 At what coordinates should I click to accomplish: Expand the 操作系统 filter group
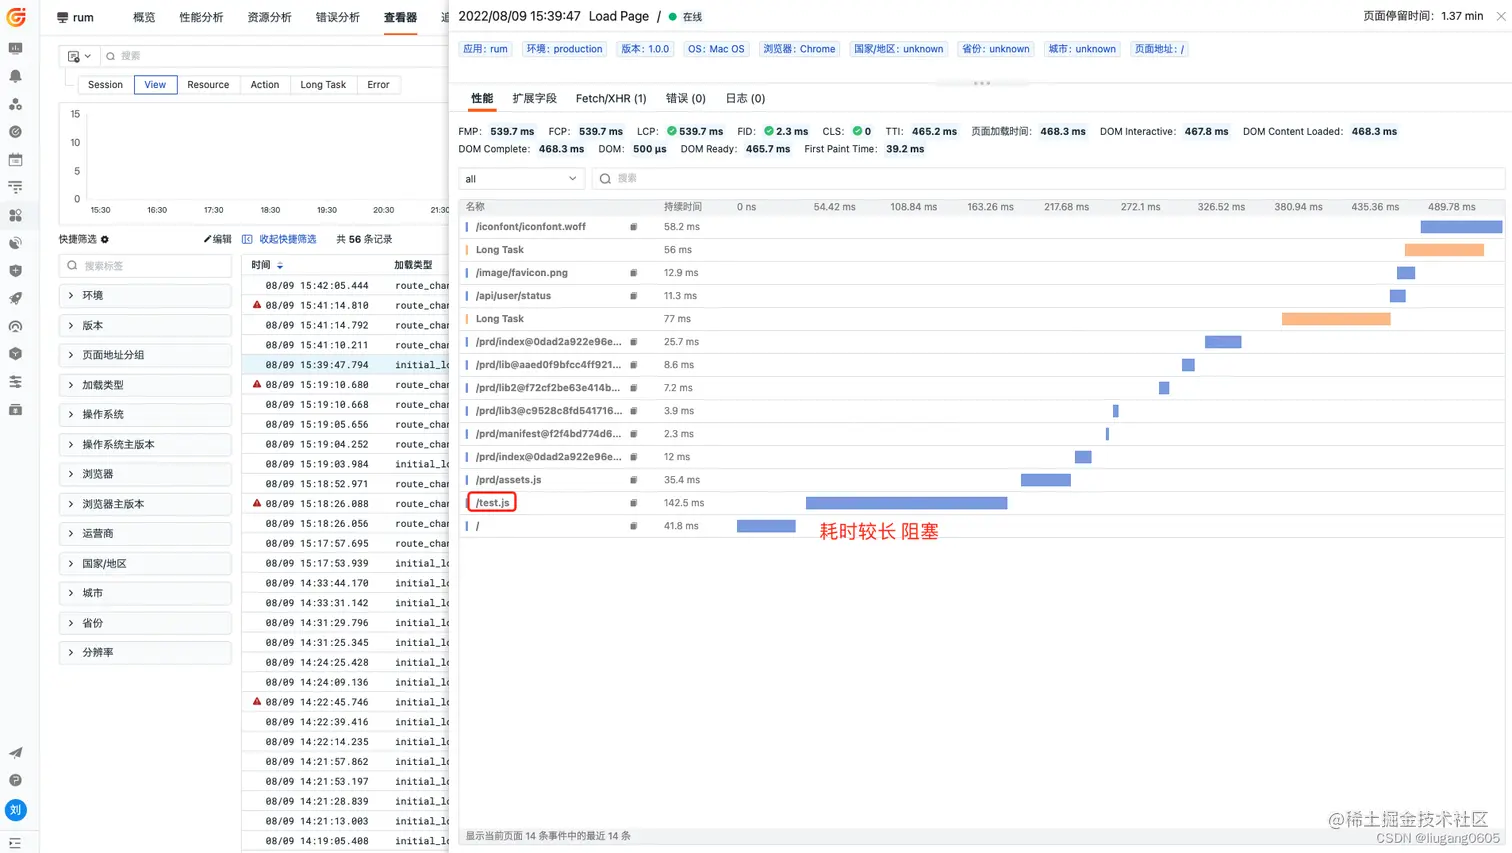145,414
